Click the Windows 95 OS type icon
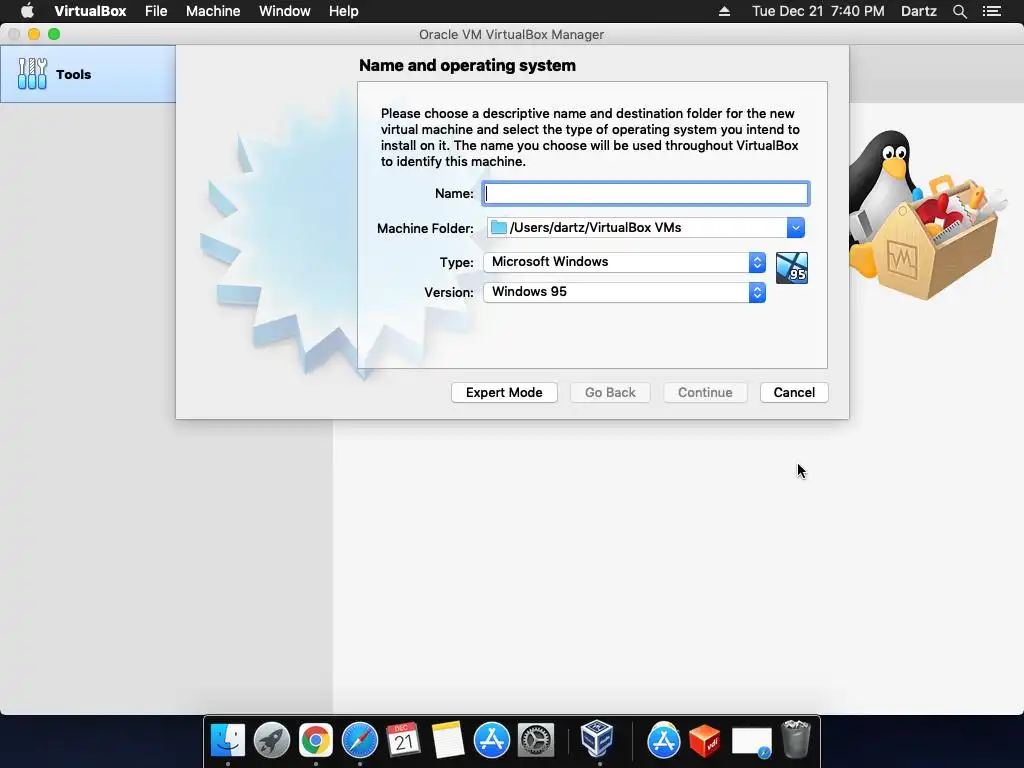This screenshot has width=1024, height=768. point(792,268)
